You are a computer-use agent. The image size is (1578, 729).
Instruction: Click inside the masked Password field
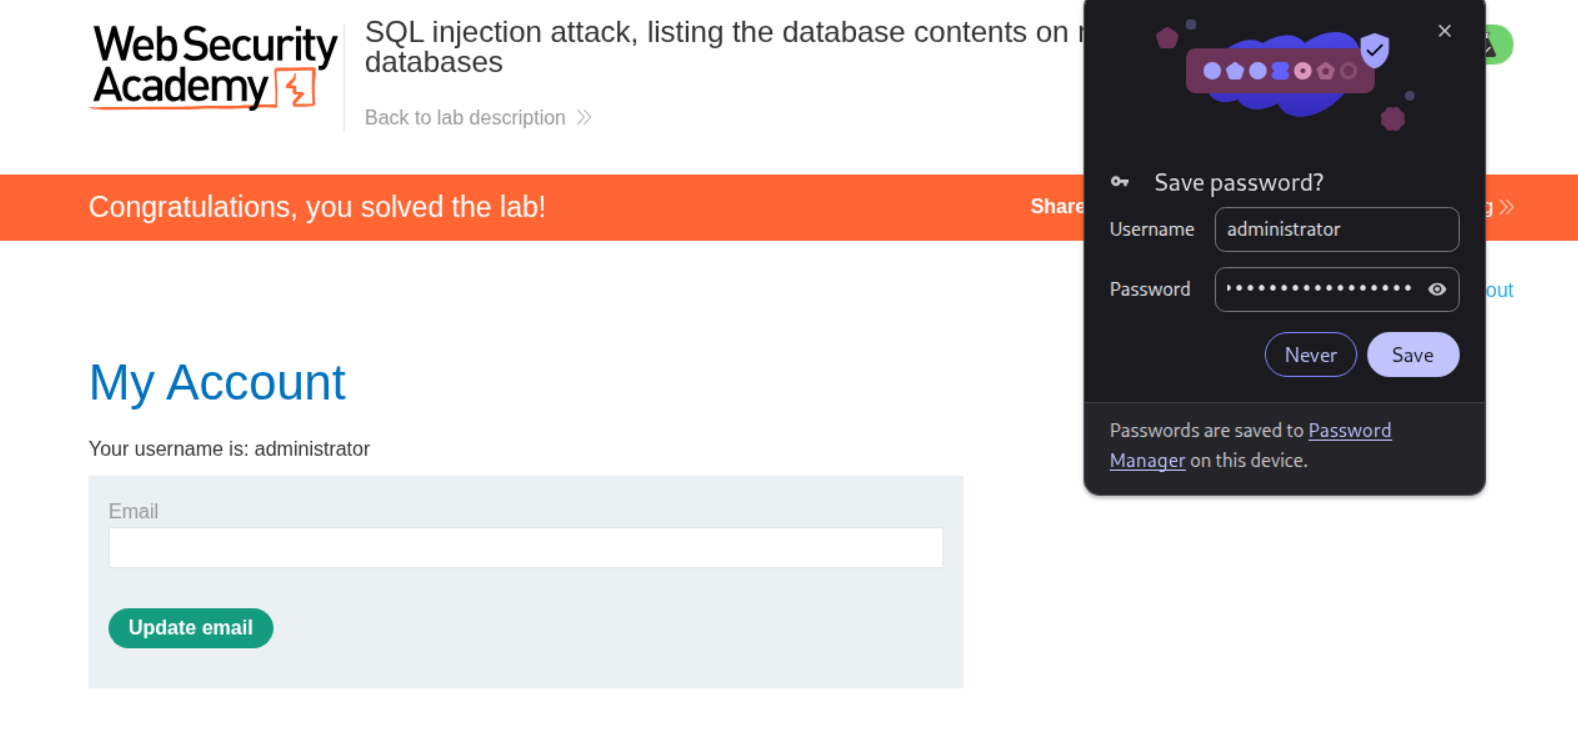[x=1318, y=289]
